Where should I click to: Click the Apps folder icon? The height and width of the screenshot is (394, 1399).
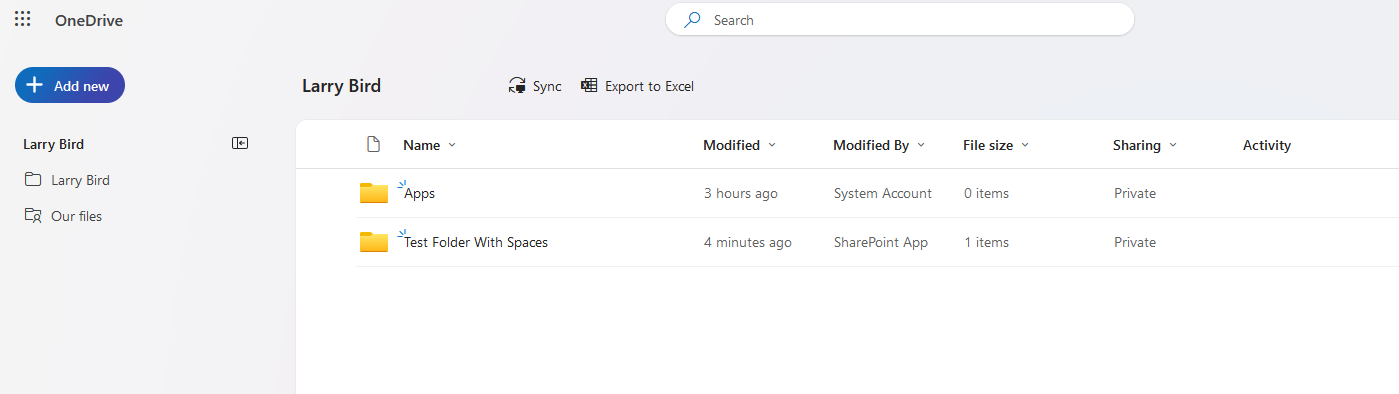tap(374, 193)
